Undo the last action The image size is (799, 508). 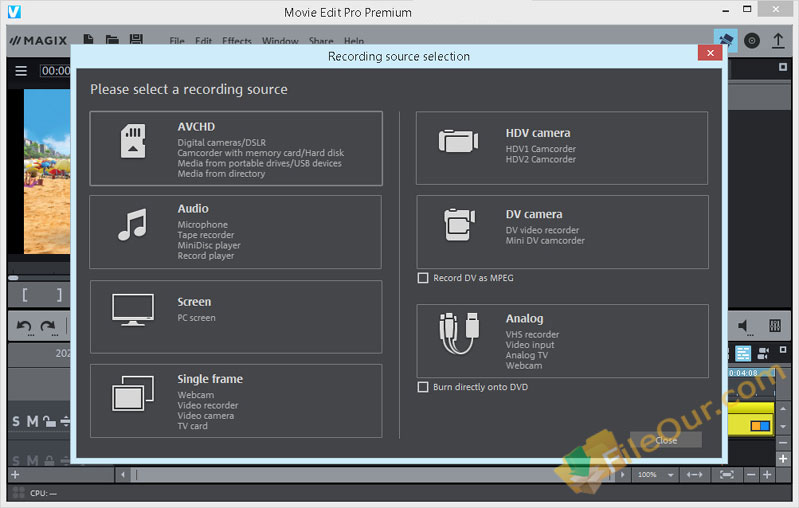point(24,326)
